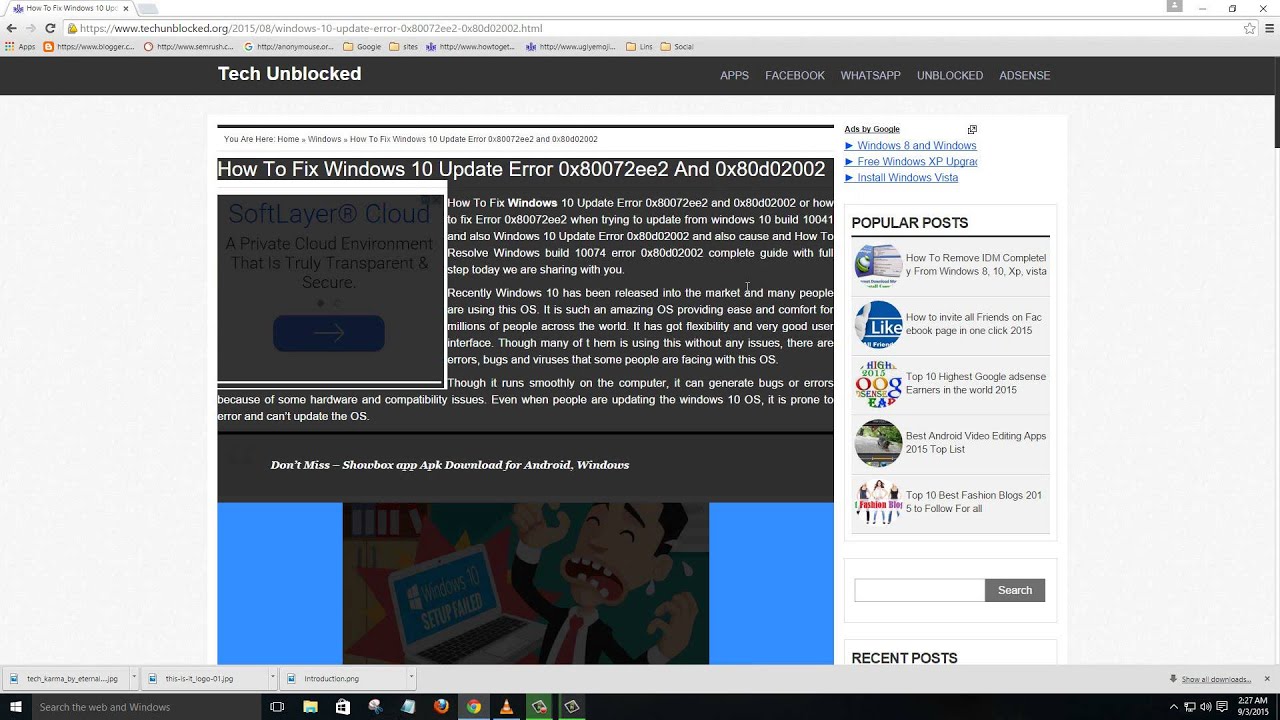Open the WHATSAPP nav menu item
Image resolution: width=1280 pixels, height=720 pixels.
pyautogui.click(x=870, y=76)
